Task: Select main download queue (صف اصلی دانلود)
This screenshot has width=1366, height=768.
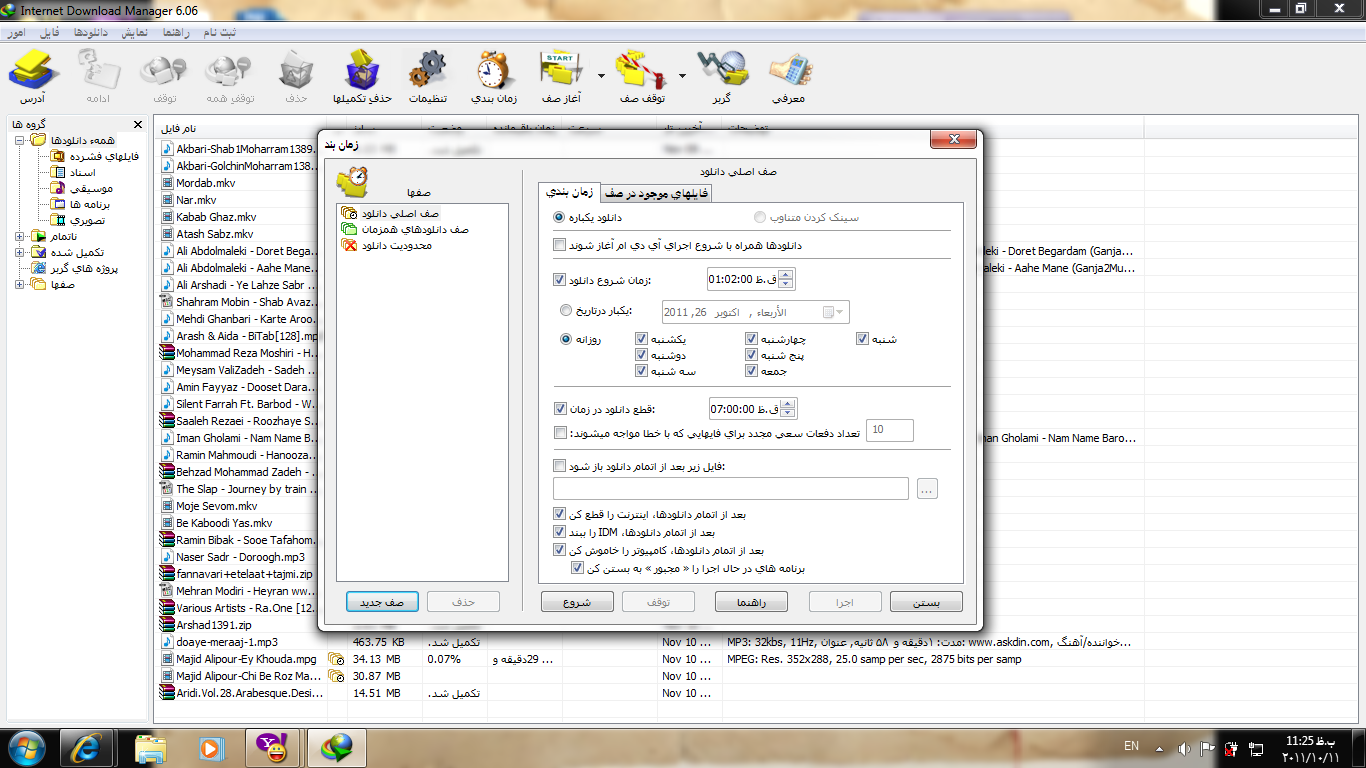Action: click(391, 213)
